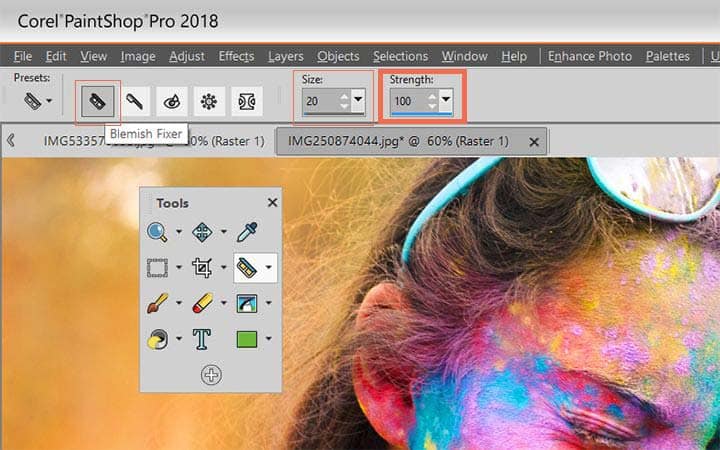This screenshot has width=720, height=450.
Task: Select the Thinify makeover tool icon
Action: pos(247,101)
